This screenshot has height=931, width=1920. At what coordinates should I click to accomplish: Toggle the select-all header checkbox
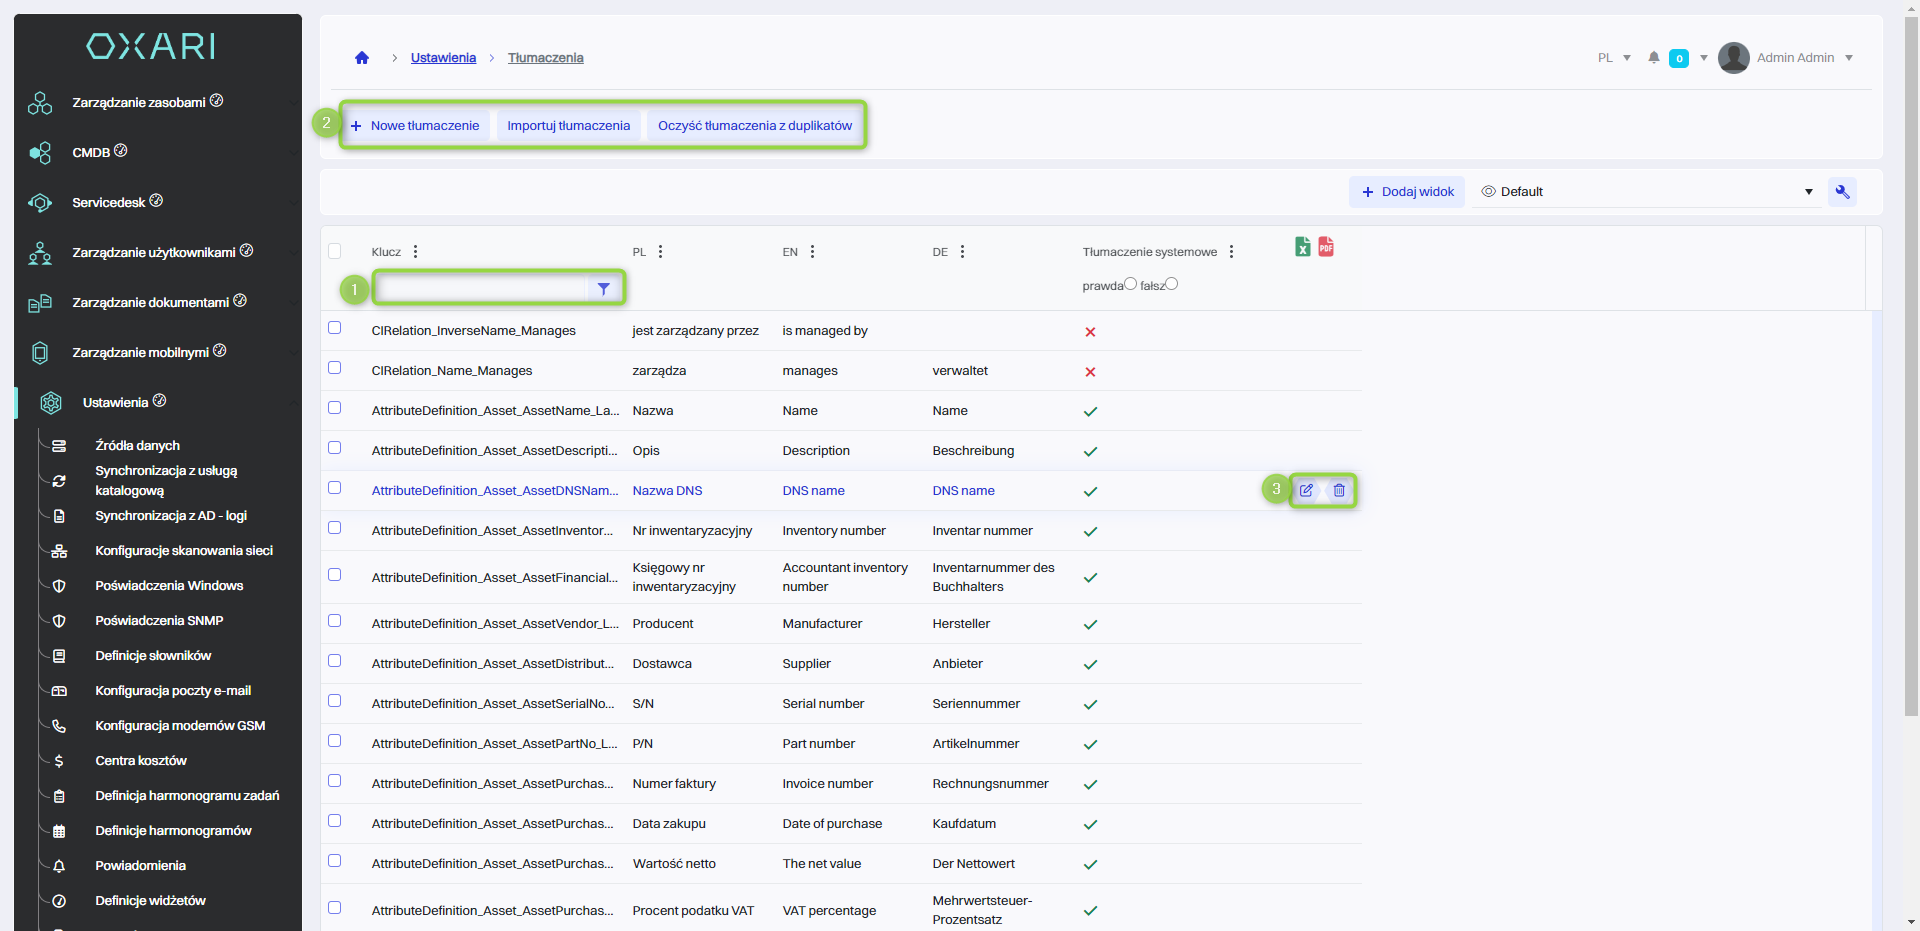tap(335, 251)
